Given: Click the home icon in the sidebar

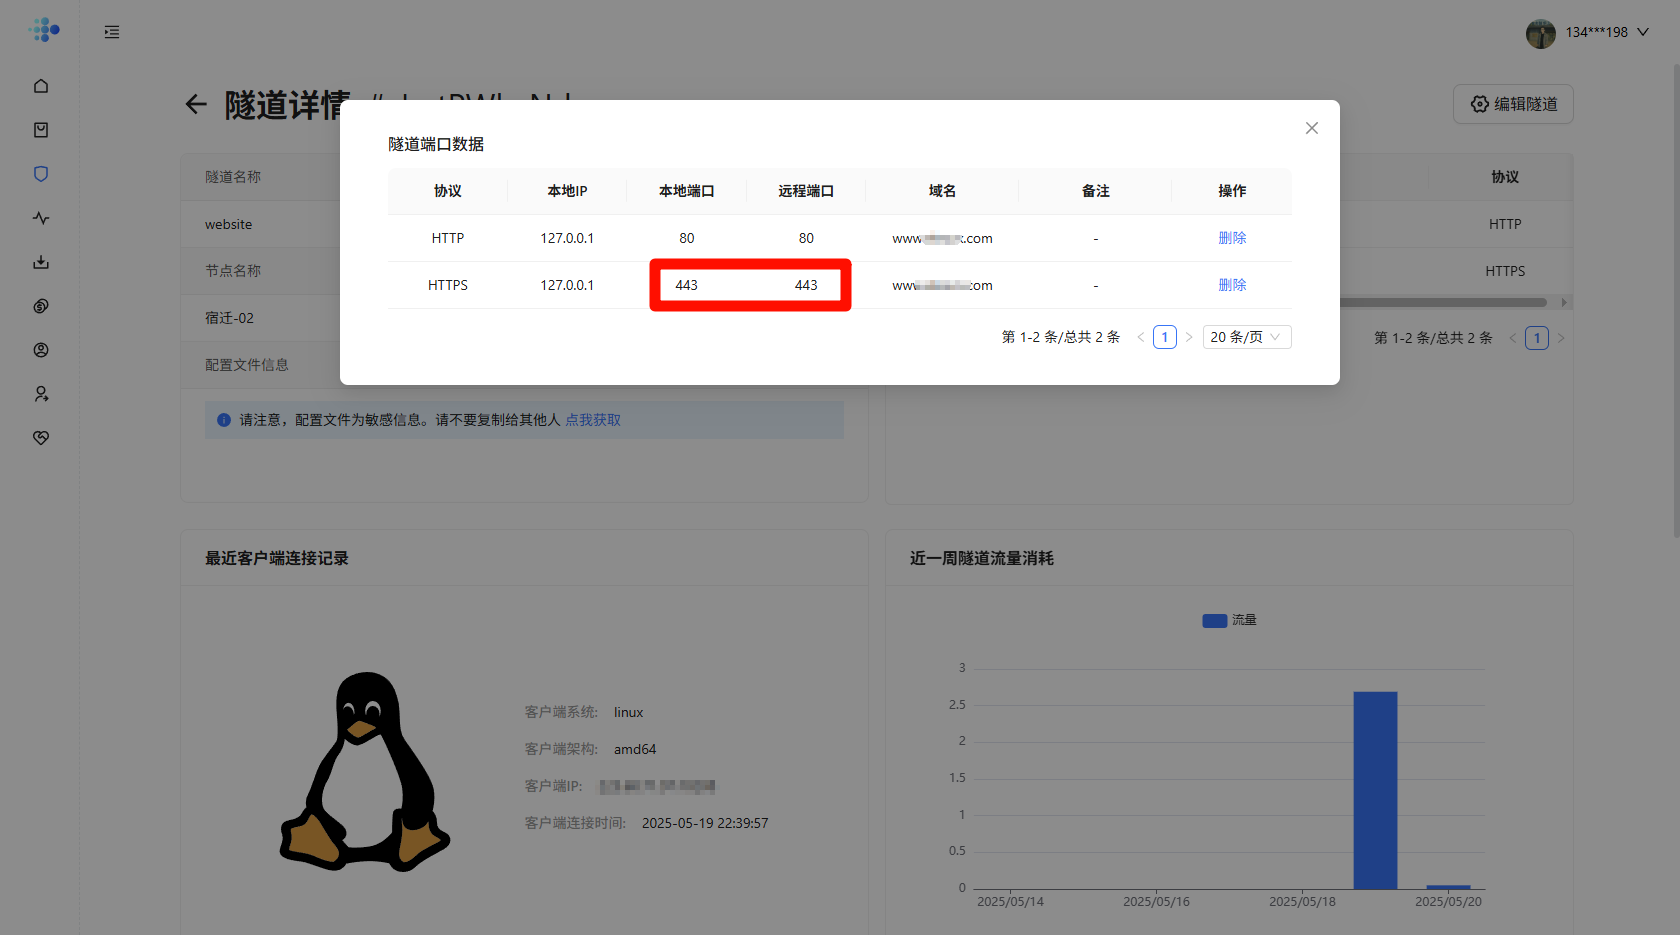Looking at the screenshot, I should pos(41,86).
